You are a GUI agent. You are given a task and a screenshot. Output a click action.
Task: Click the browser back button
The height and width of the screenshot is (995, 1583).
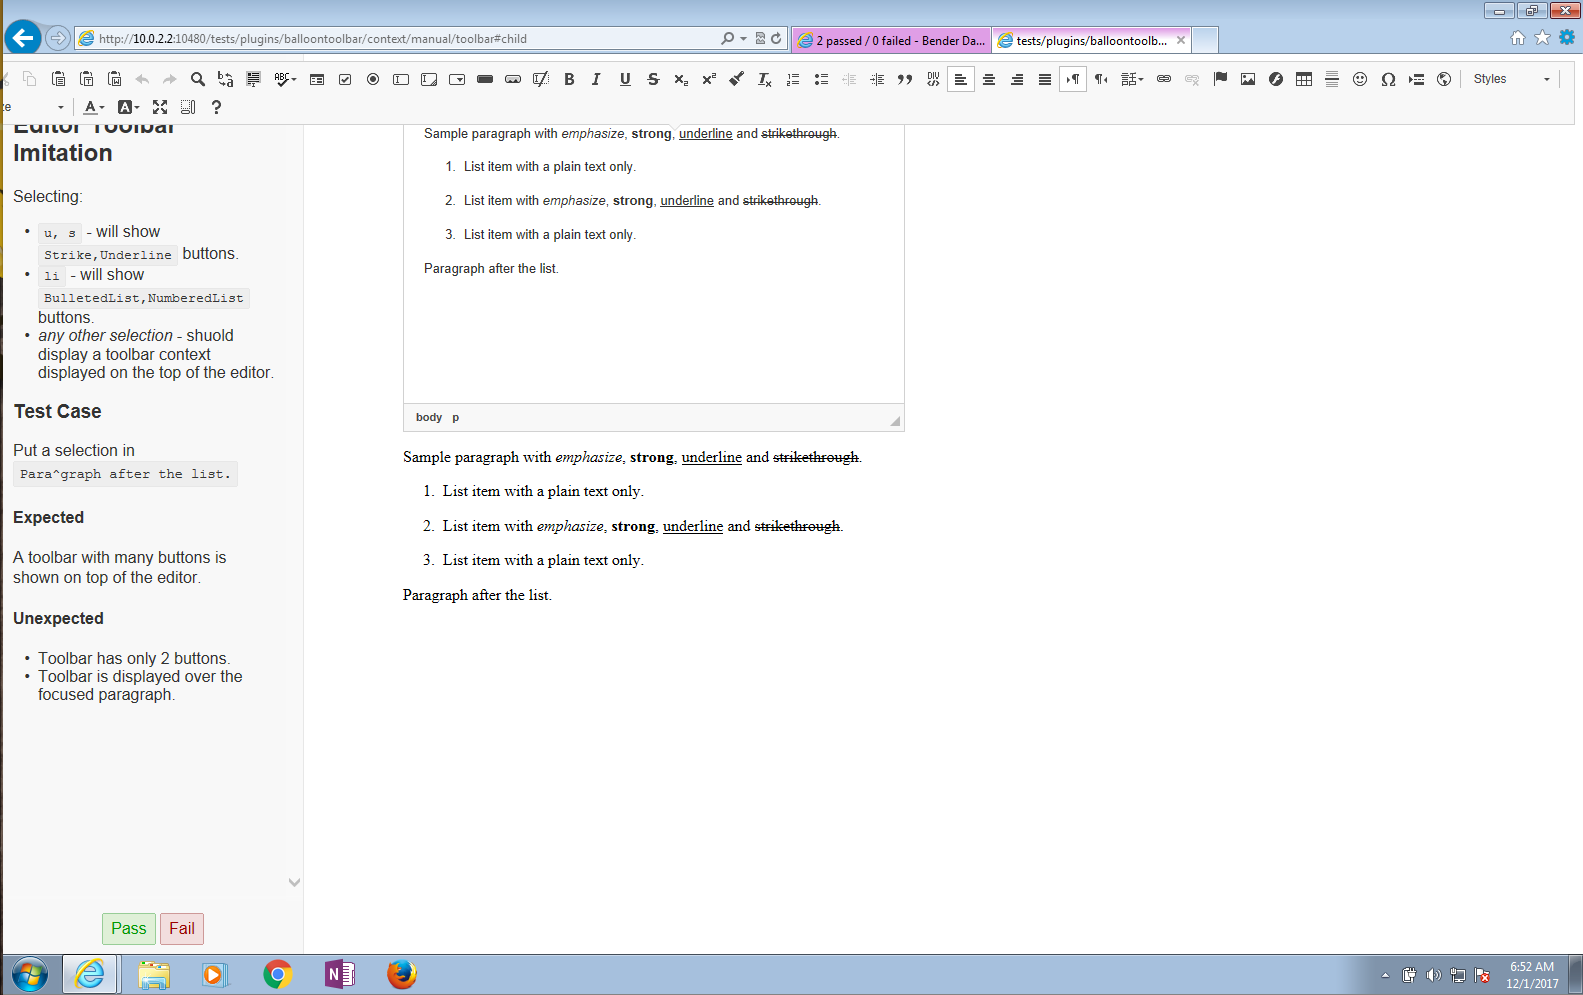pos(23,38)
